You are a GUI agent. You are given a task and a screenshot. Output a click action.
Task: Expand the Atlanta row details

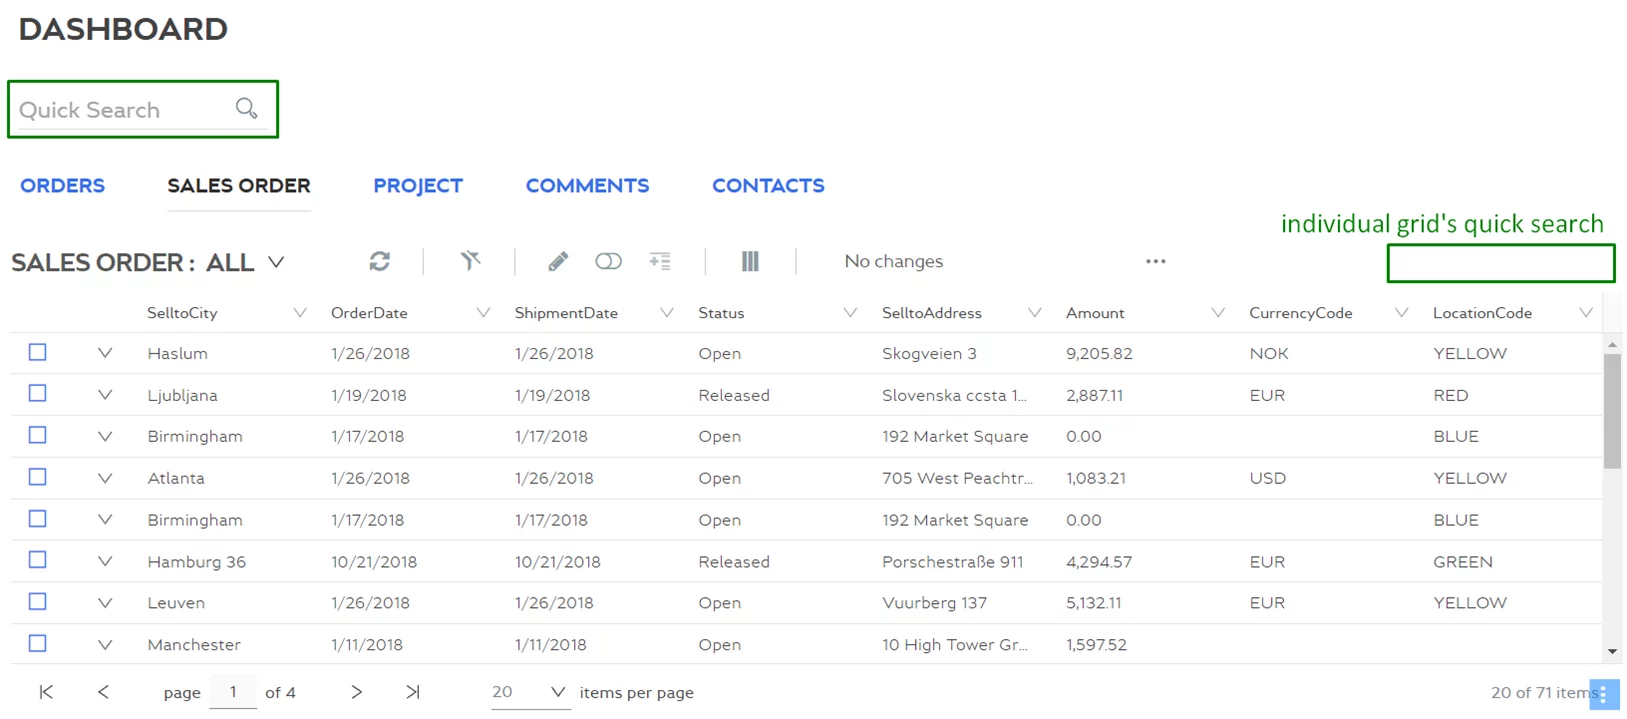click(105, 478)
